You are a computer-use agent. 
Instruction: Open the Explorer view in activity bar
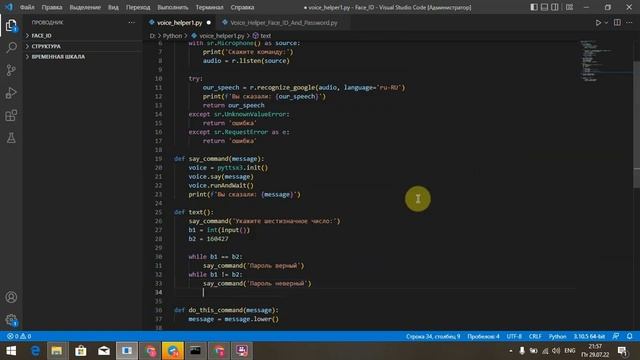11,26
